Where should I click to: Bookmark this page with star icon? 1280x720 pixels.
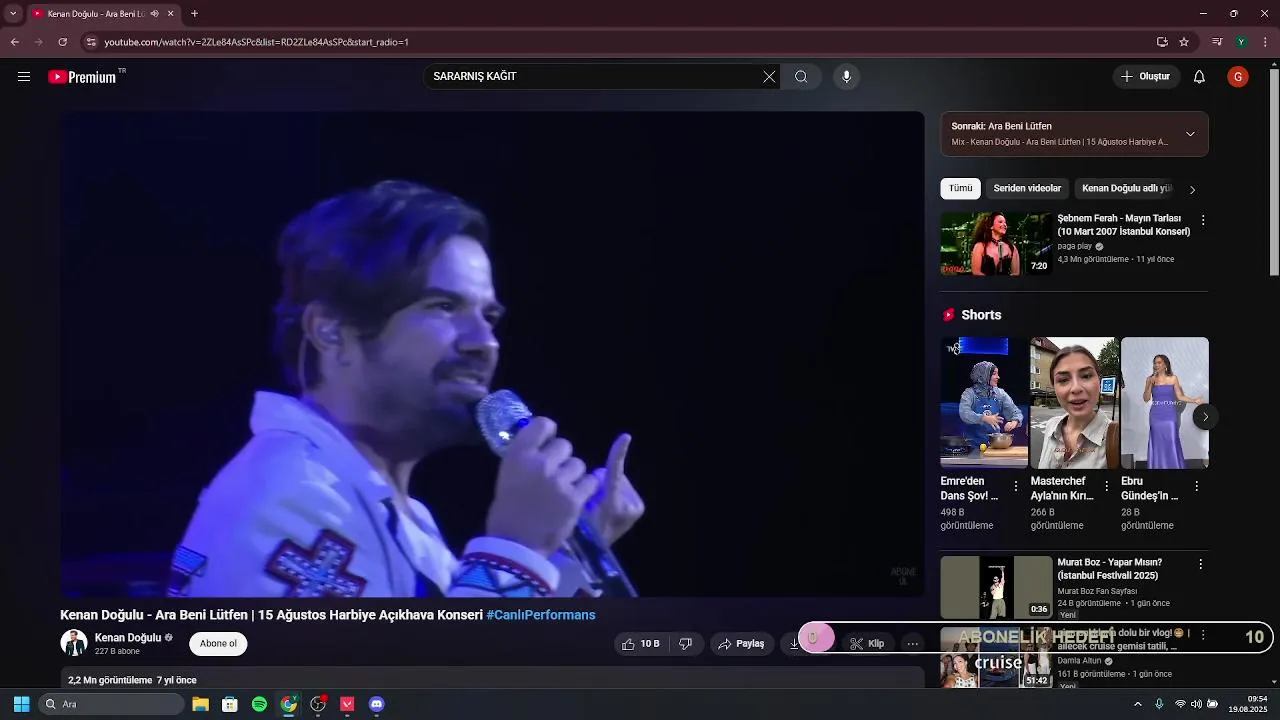click(x=1184, y=42)
